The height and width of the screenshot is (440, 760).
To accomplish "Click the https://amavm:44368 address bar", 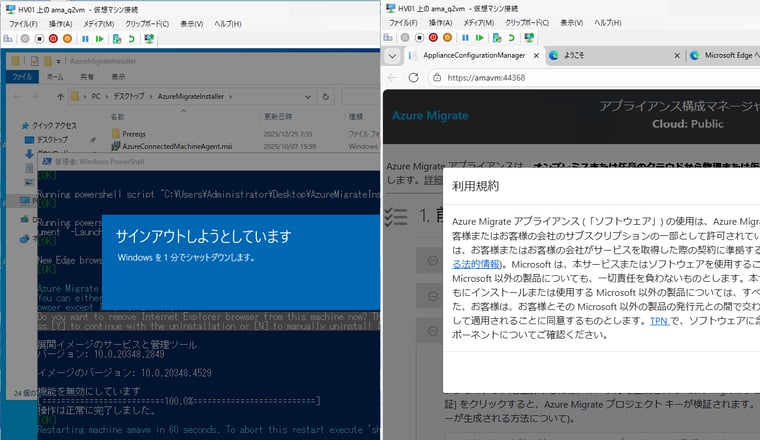I will (594, 78).
